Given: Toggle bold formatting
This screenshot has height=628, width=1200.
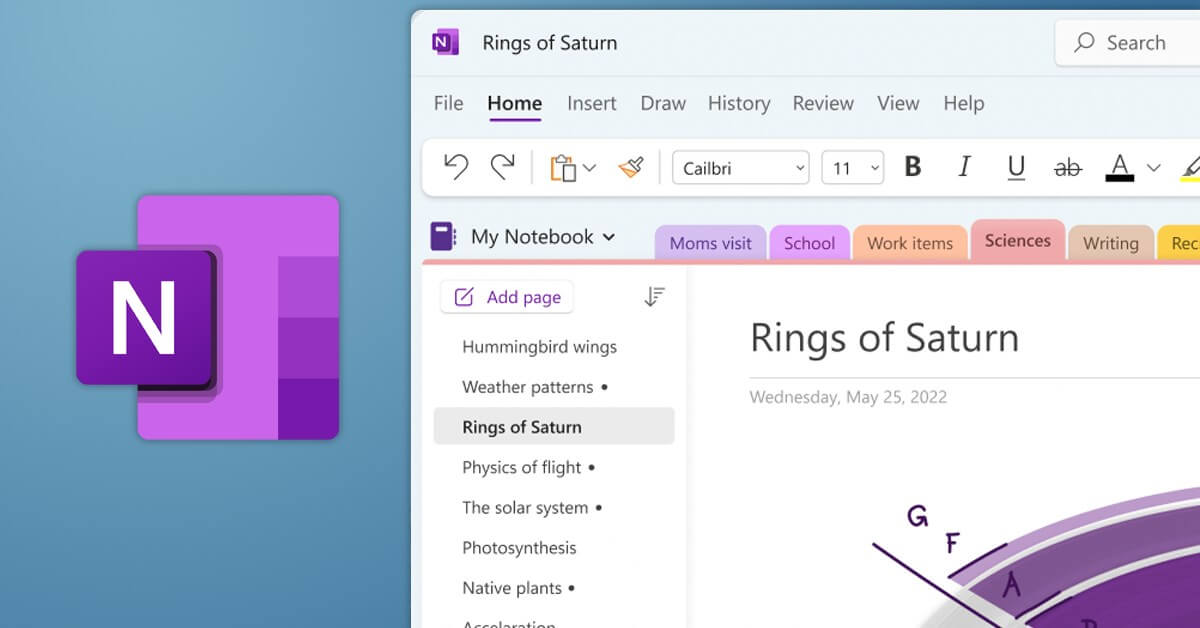Looking at the screenshot, I should point(912,167).
